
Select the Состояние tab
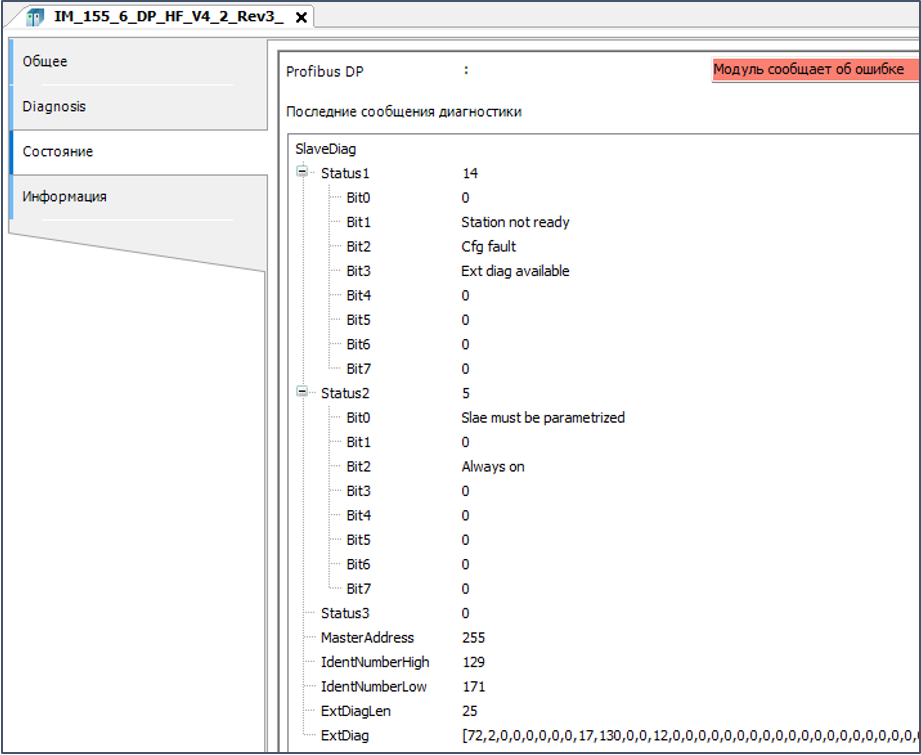click(57, 152)
